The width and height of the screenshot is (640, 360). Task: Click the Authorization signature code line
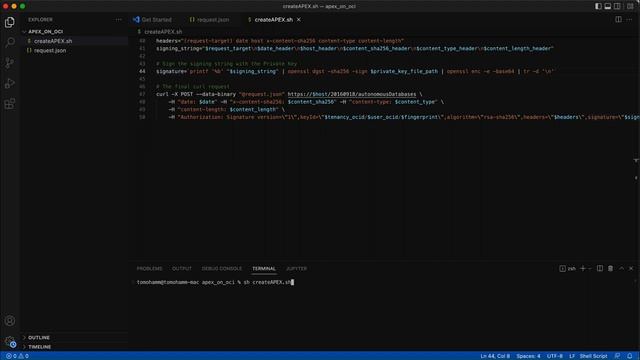coord(404,117)
